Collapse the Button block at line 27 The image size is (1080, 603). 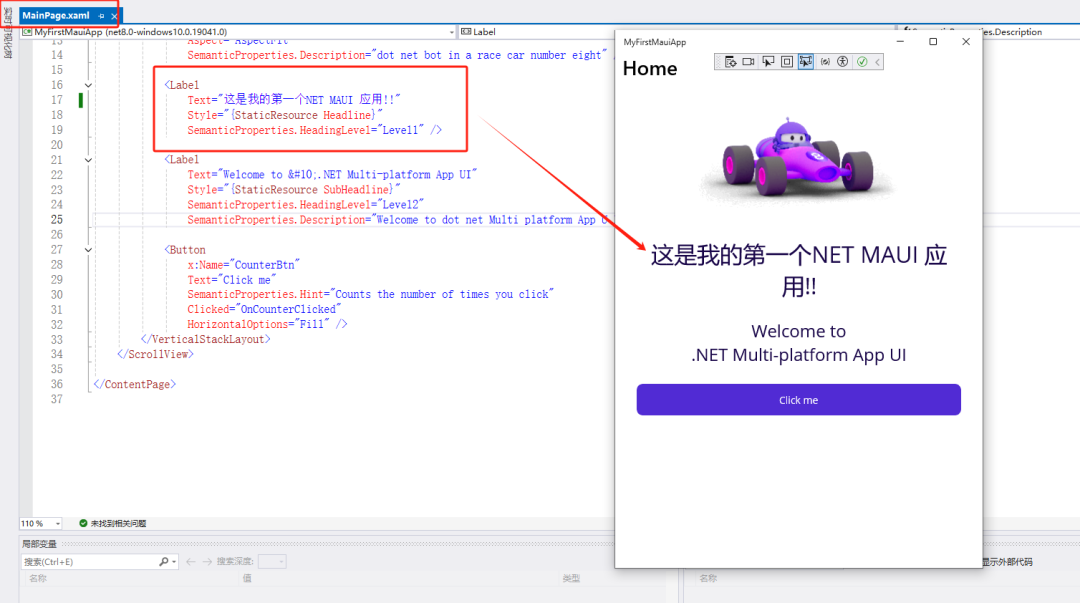click(88, 250)
